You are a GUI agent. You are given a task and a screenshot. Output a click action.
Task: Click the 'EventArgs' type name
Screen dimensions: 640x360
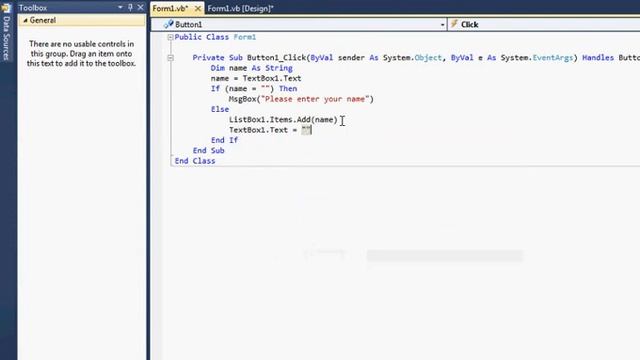pyautogui.click(x=553, y=58)
